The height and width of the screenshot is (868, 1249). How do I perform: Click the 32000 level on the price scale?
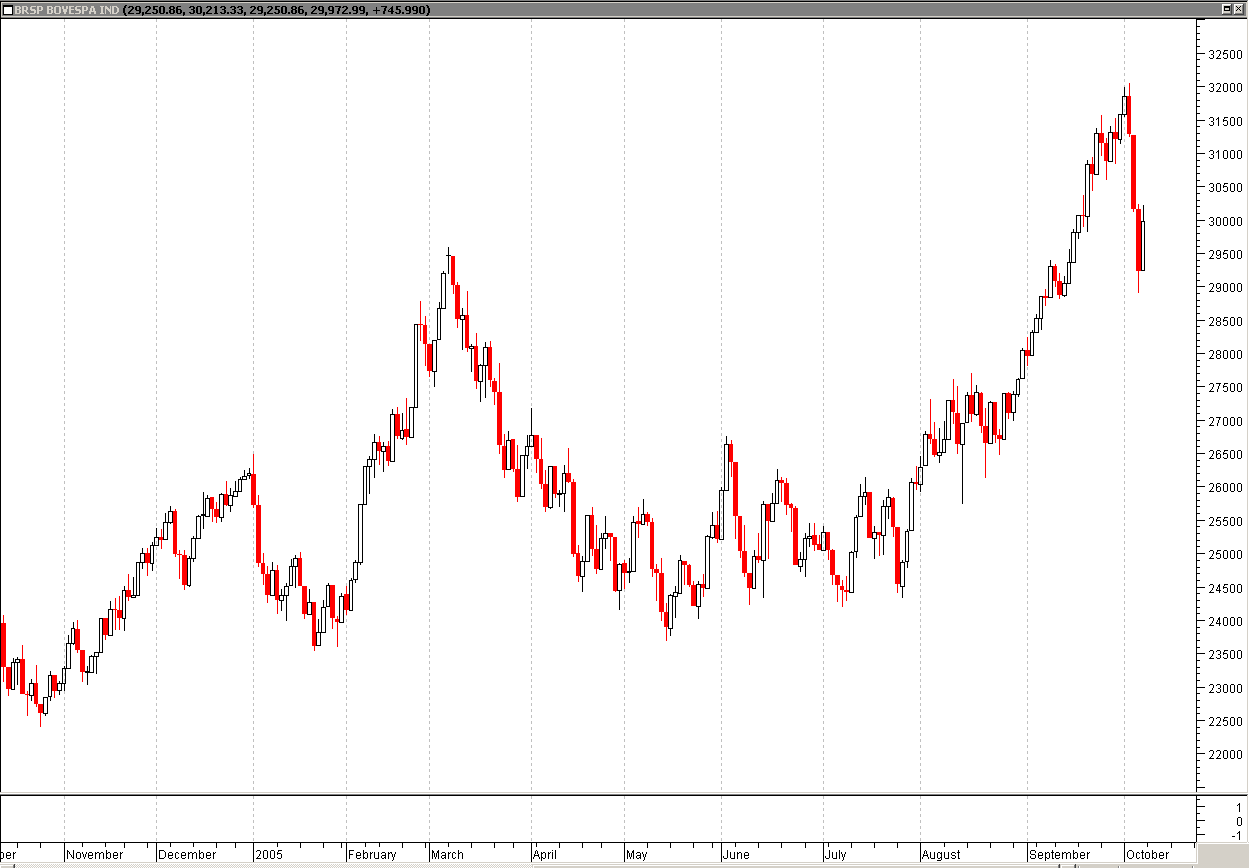(1225, 88)
